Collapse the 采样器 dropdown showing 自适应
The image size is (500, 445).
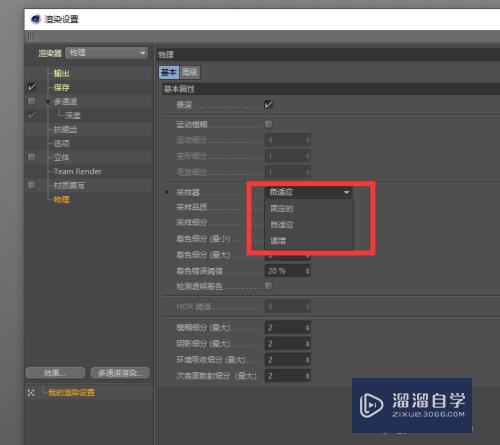click(309, 192)
